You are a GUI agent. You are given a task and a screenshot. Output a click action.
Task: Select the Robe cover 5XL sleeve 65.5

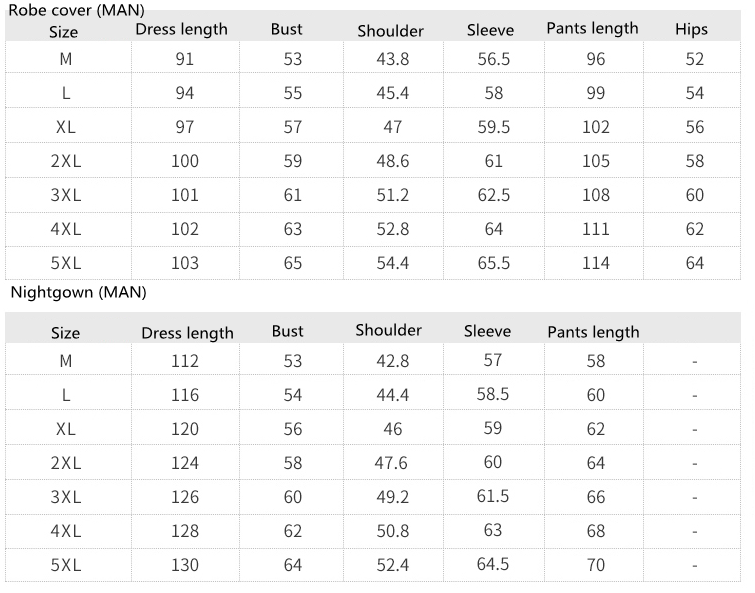(493, 263)
